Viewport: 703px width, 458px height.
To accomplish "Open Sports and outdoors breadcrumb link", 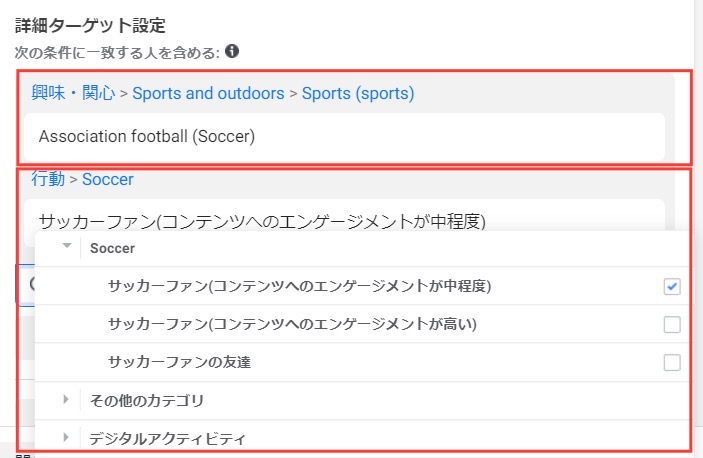I will 208,93.
